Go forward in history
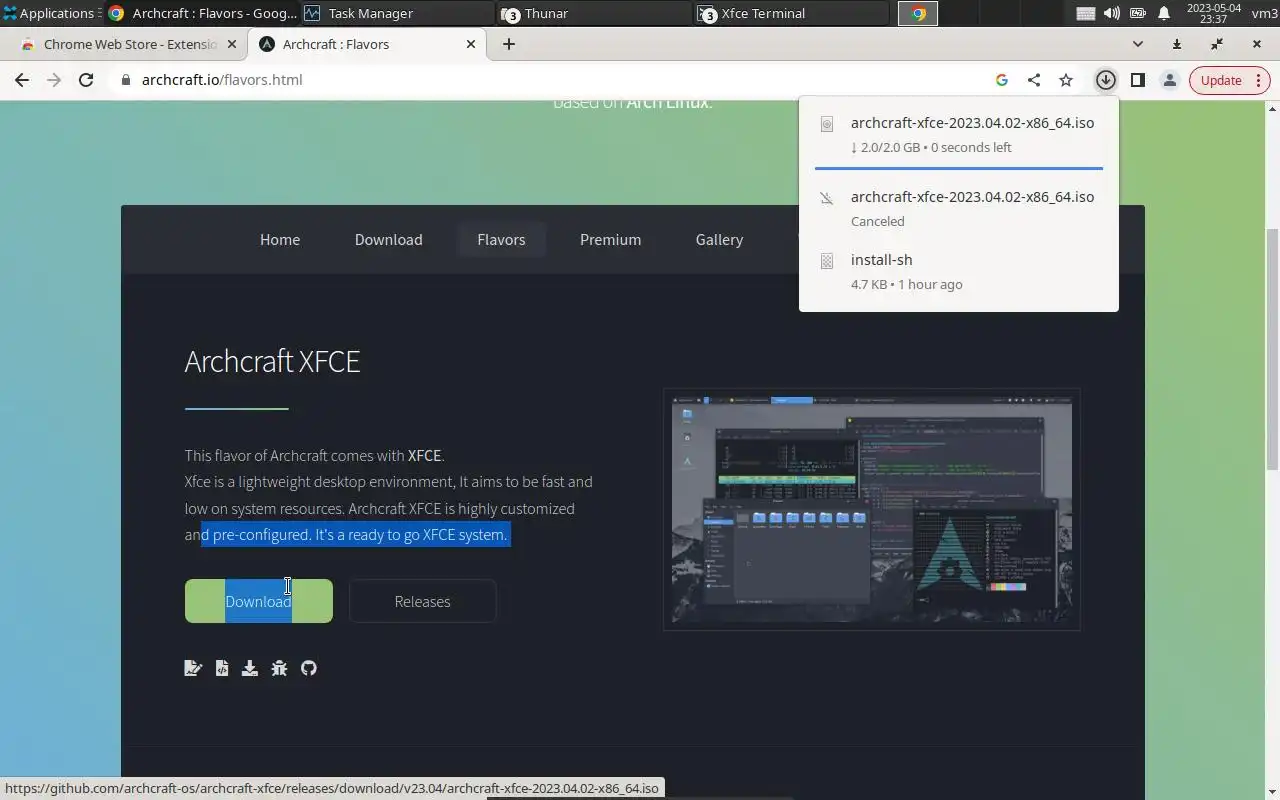The width and height of the screenshot is (1280, 800). [x=54, y=80]
